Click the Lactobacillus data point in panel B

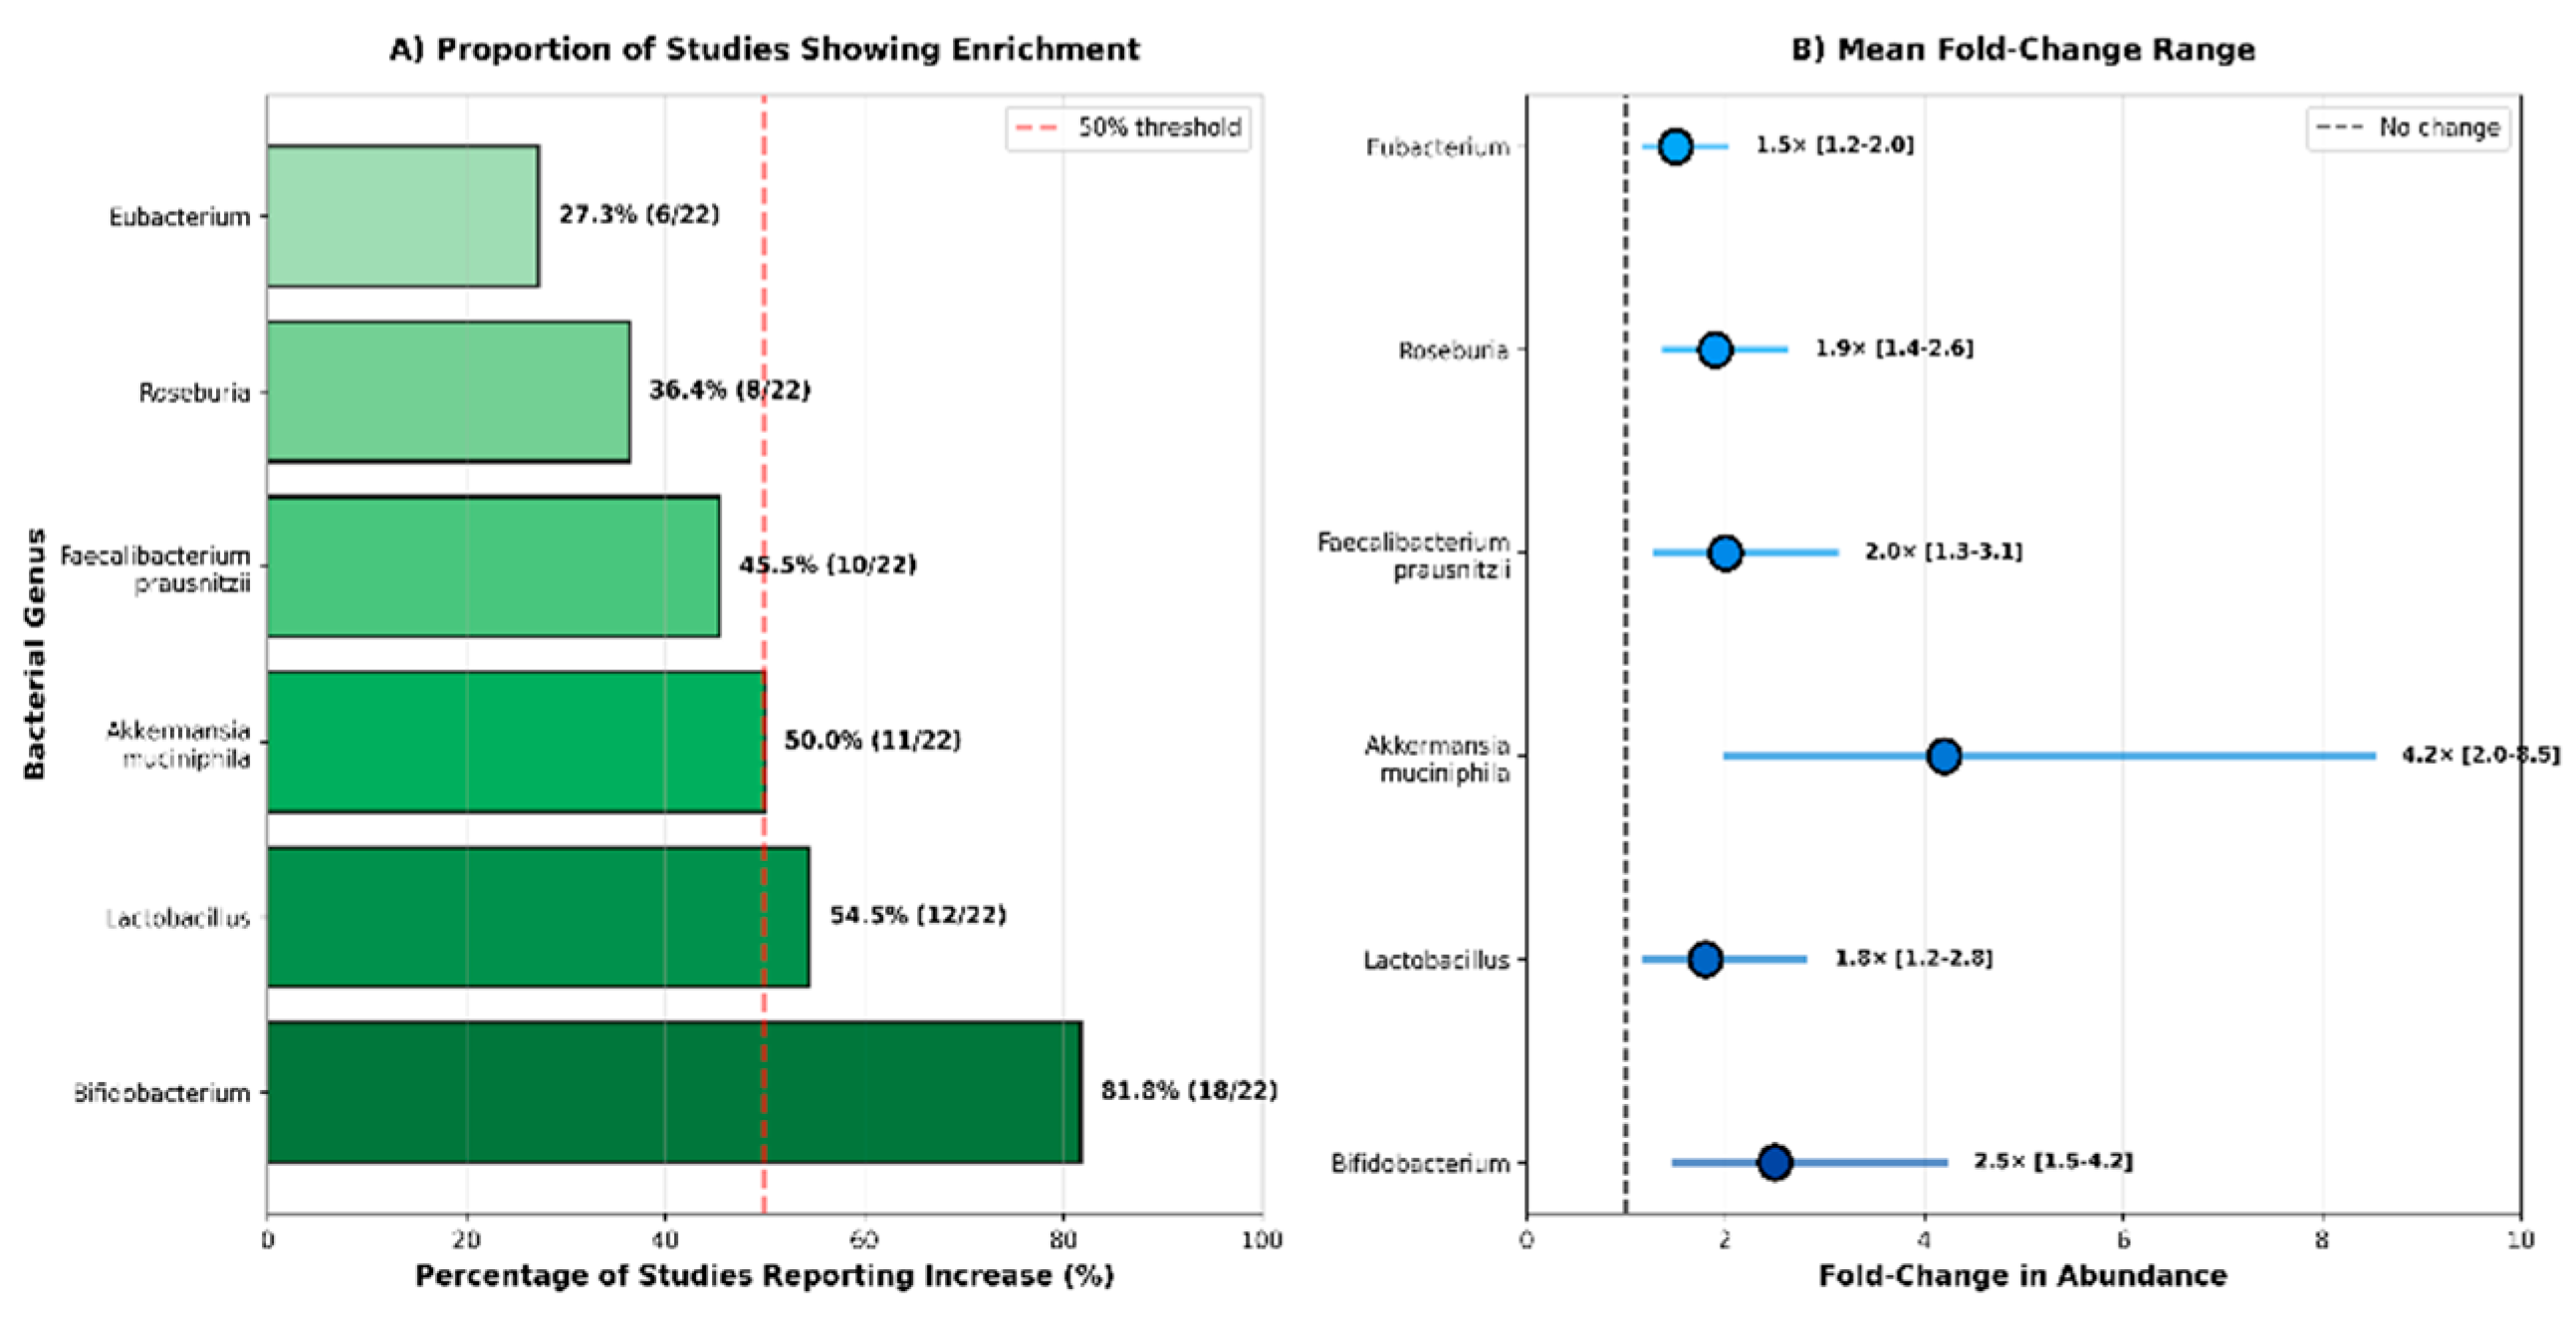(x=1705, y=959)
